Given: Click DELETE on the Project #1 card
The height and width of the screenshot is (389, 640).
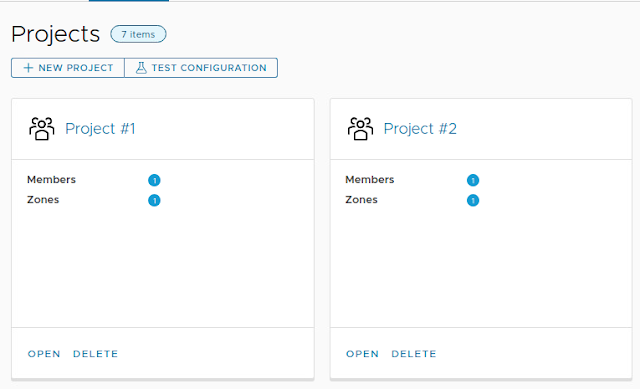Looking at the screenshot, I should pos(96,354).
